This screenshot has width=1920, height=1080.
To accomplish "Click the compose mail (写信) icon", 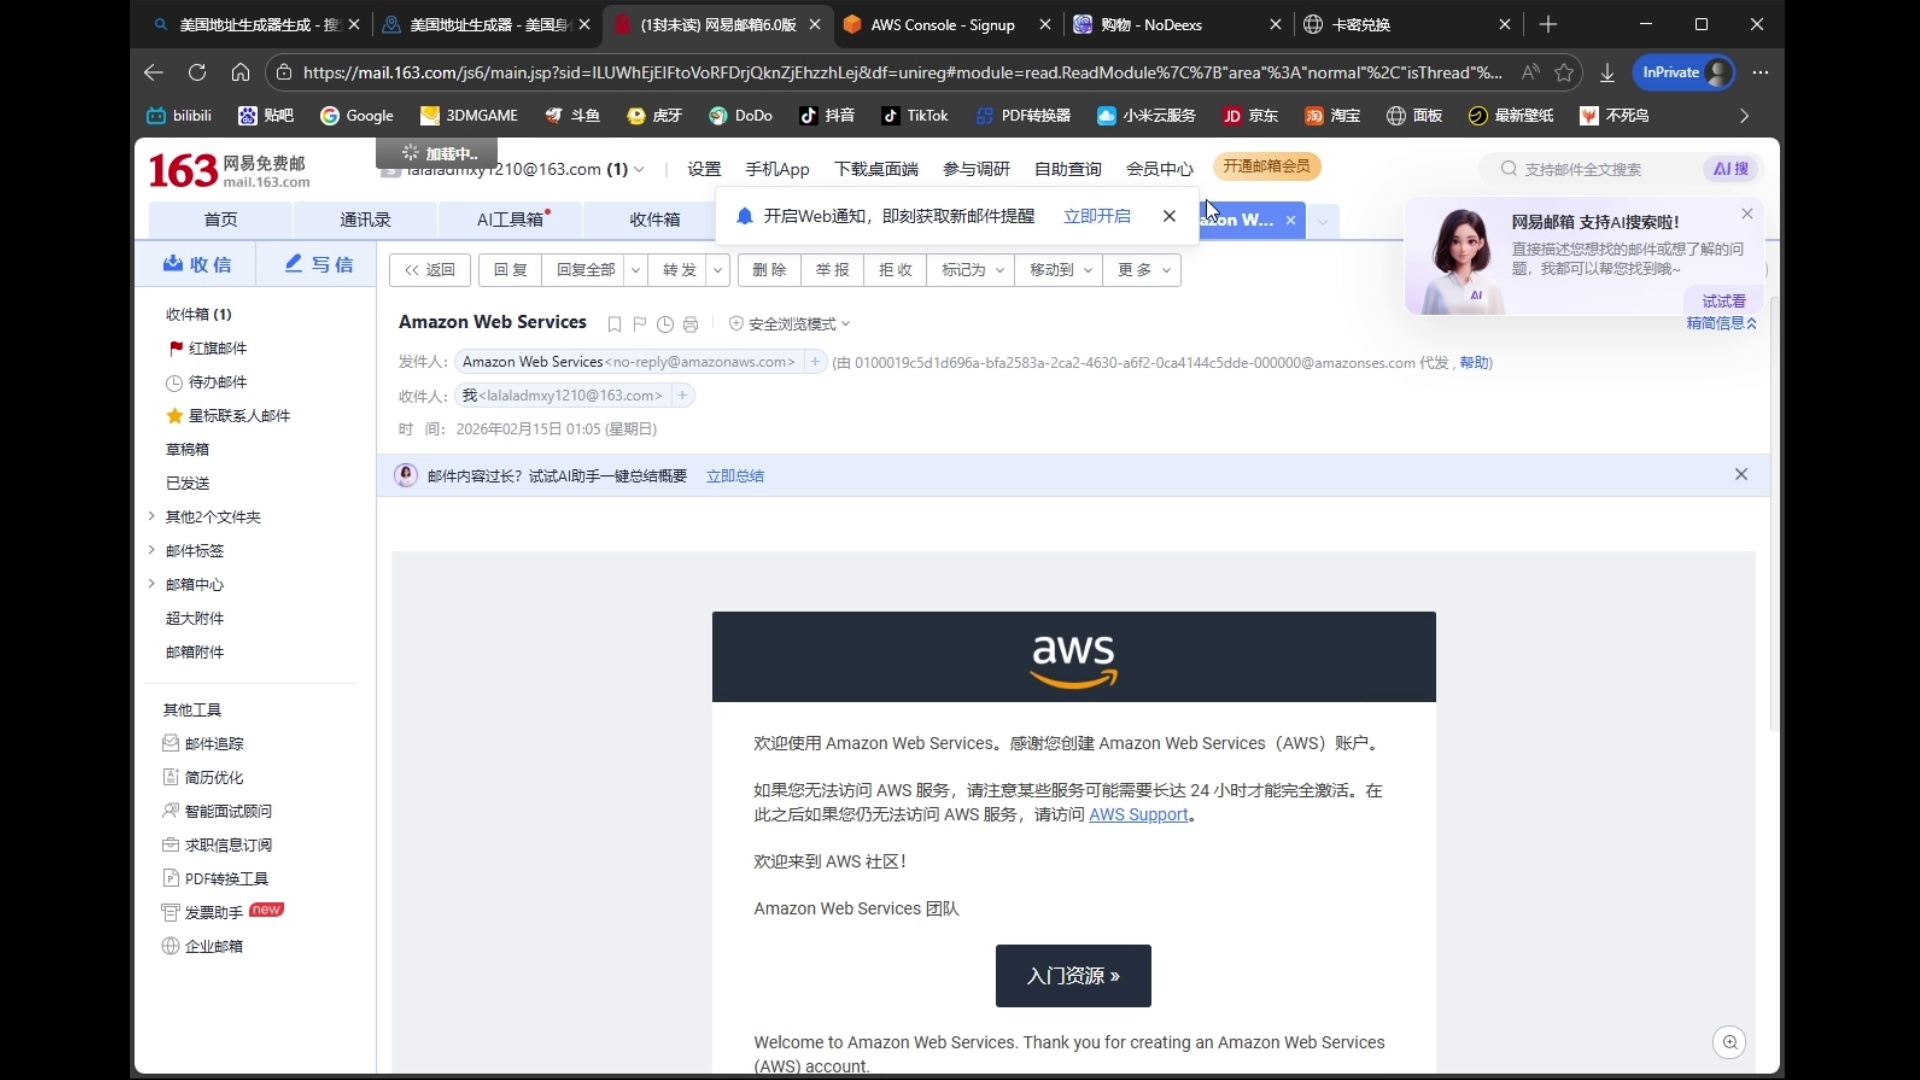I will pyautogui.click(x=318, y=264).
